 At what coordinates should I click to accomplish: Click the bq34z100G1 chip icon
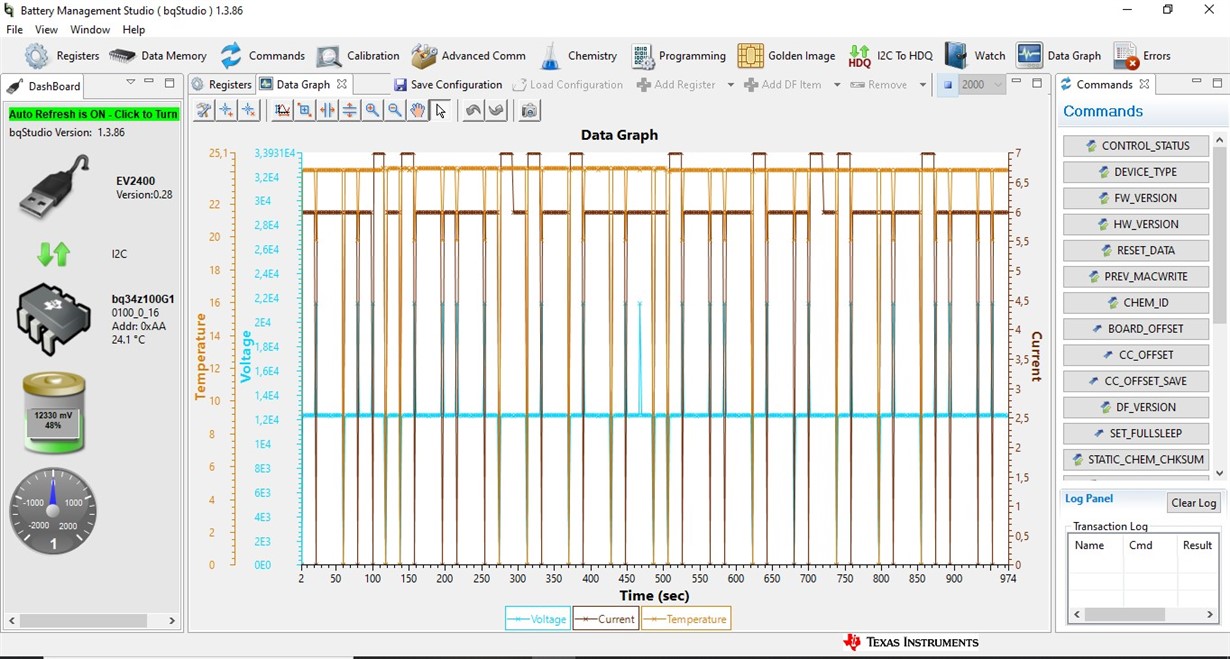tap(54, 319)
